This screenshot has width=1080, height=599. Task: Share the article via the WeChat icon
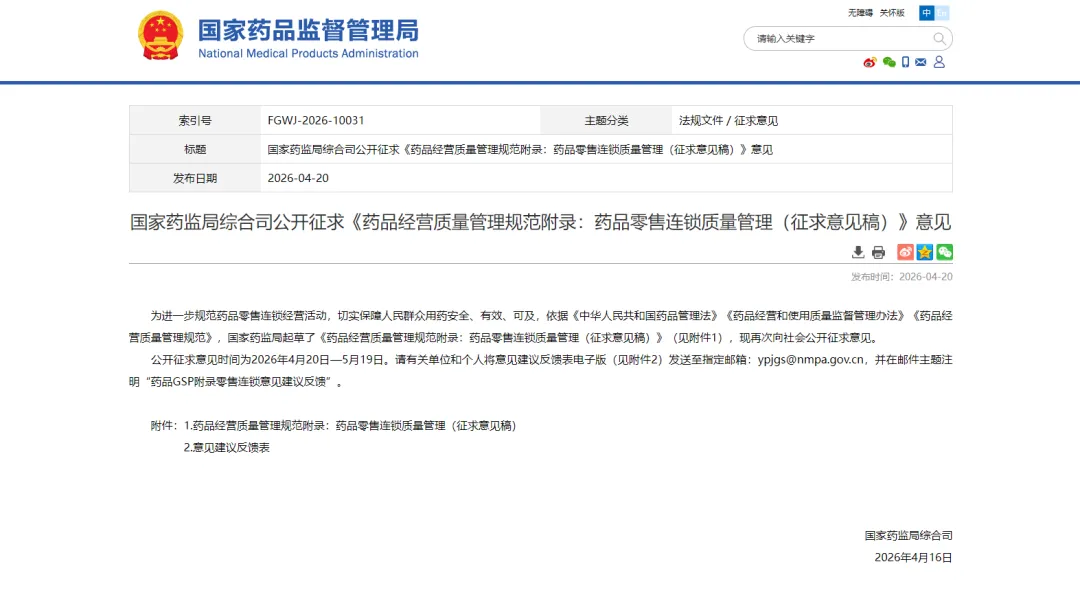pos(944,252)
